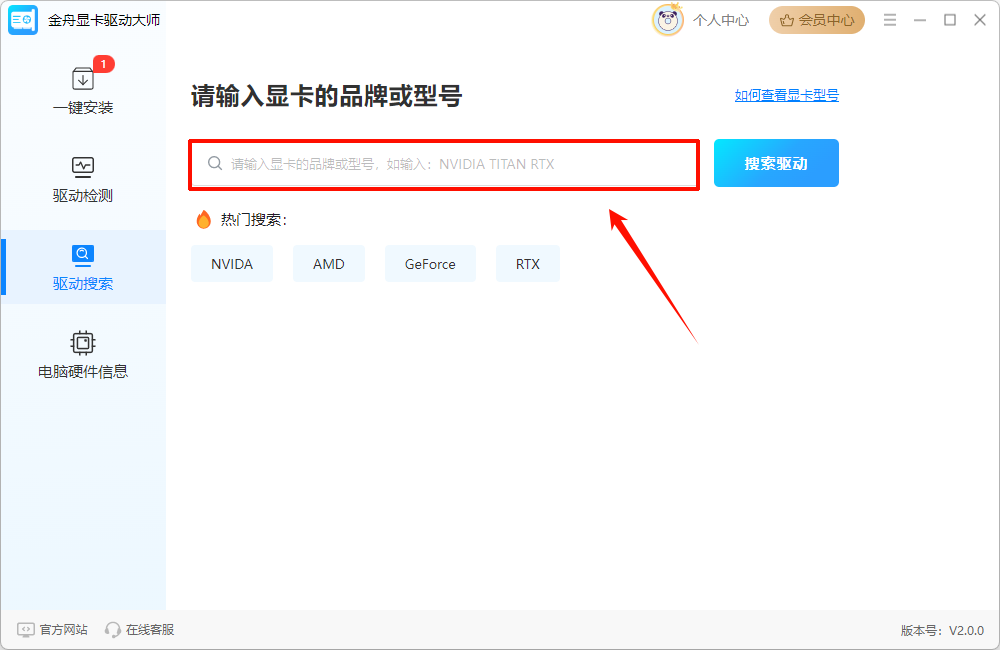This screenshot has width=1000, height=650.
Task: Choose the GeForce hot search tag
Action: 430,263
